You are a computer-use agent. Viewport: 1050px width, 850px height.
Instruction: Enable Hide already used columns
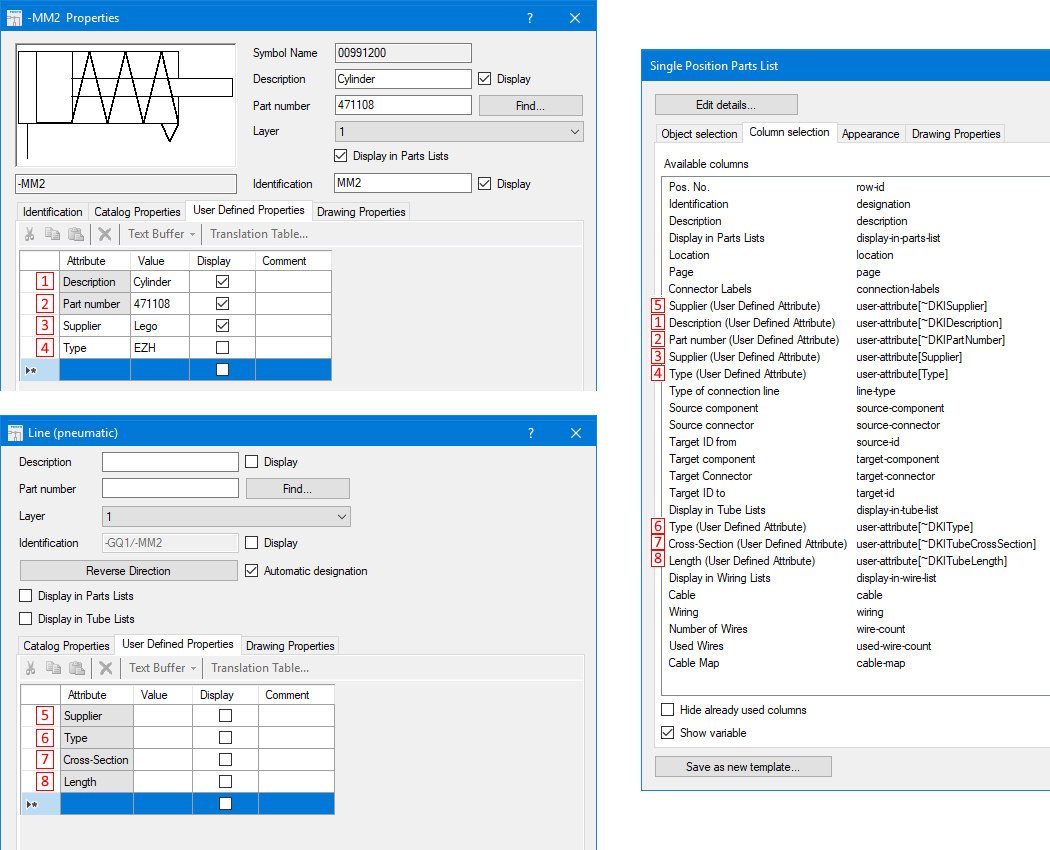(667, 709)
